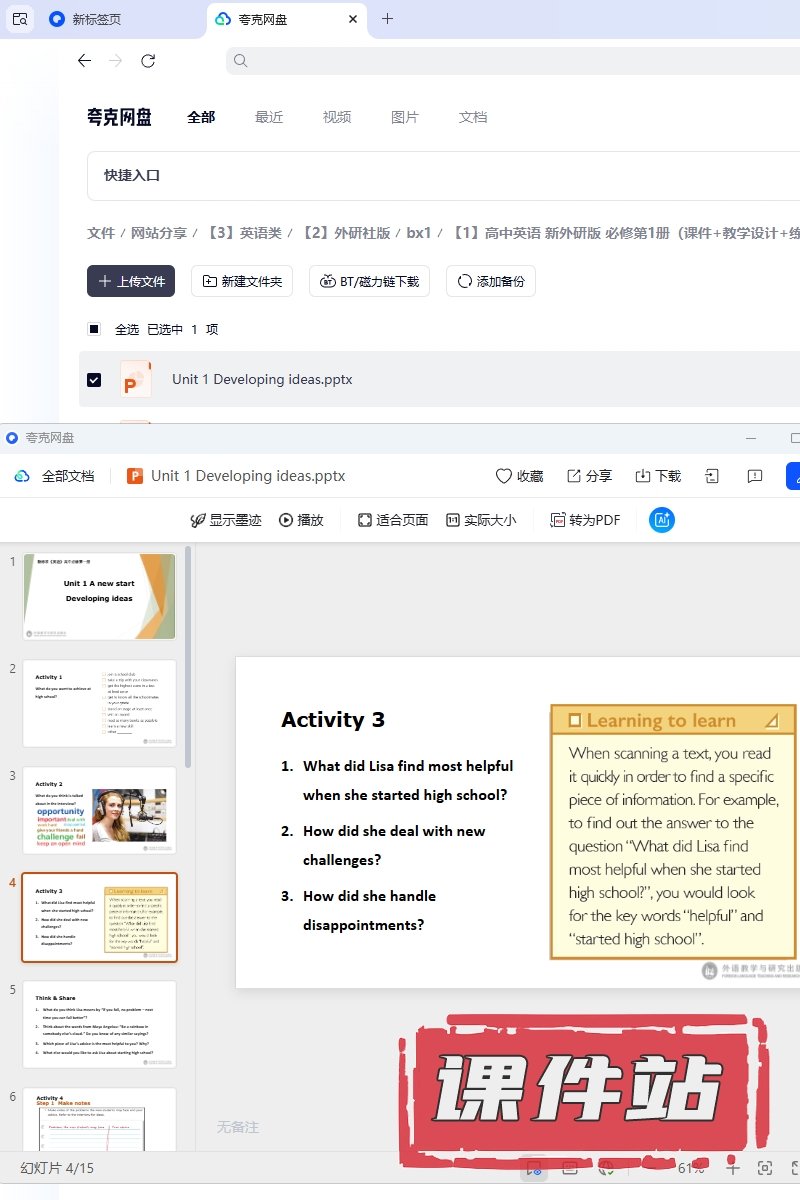
Task: Uncheck the Unit 1 Developing ideas.pptx checkbox
Action: point(94,380)
